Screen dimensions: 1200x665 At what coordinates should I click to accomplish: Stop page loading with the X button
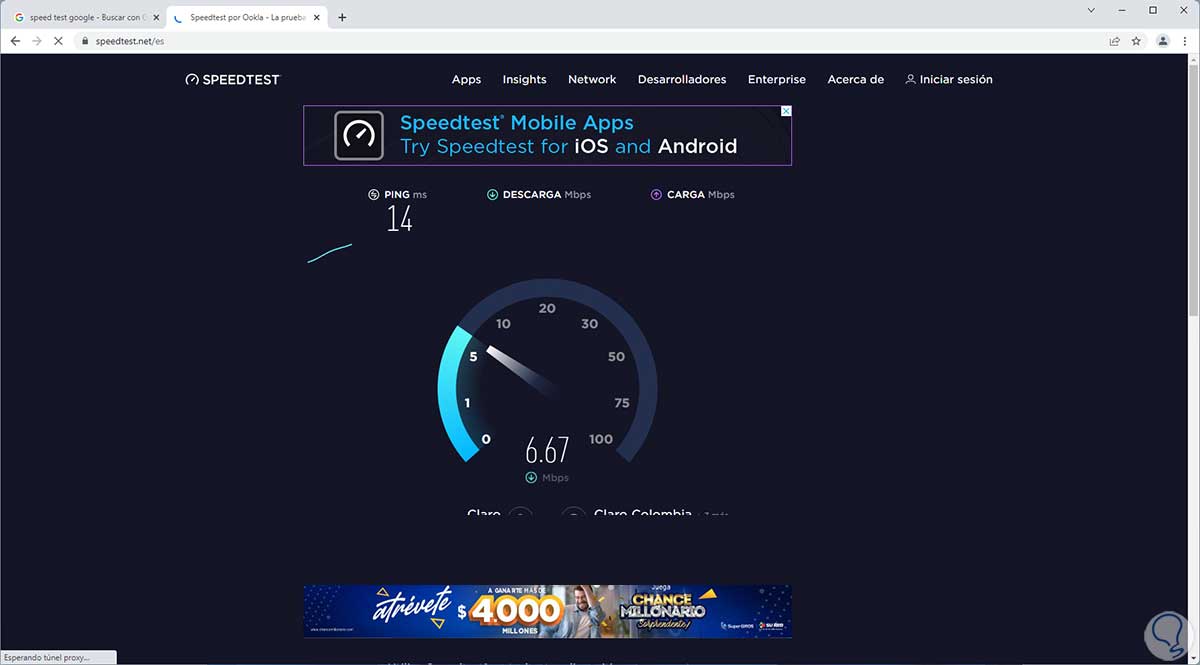click(58, 41)
